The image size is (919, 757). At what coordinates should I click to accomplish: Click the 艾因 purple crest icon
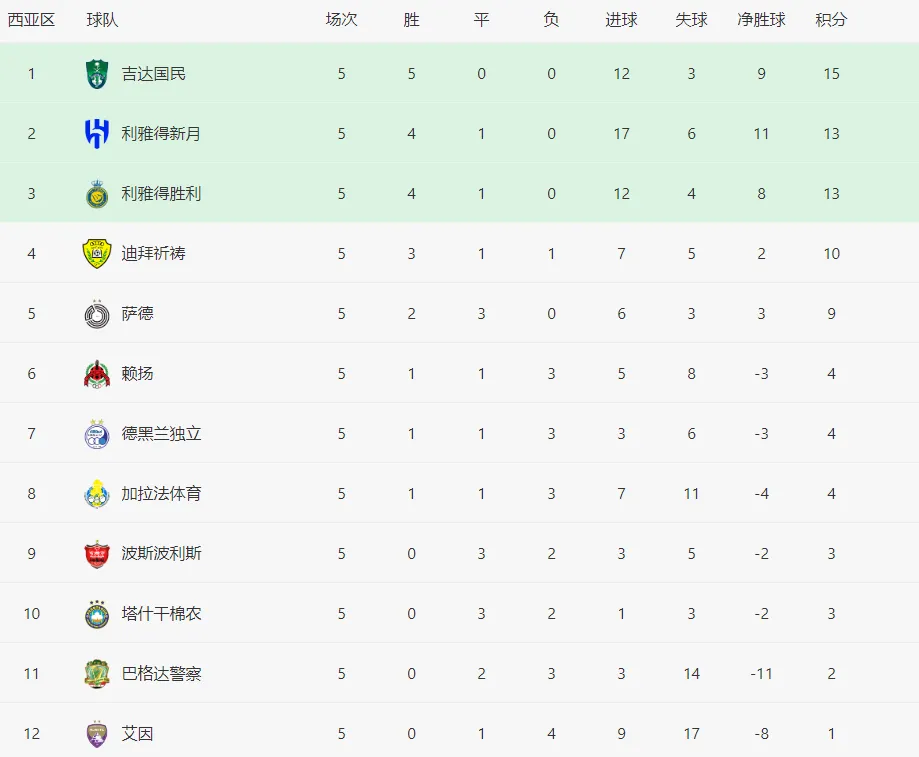tap(97, 734)
